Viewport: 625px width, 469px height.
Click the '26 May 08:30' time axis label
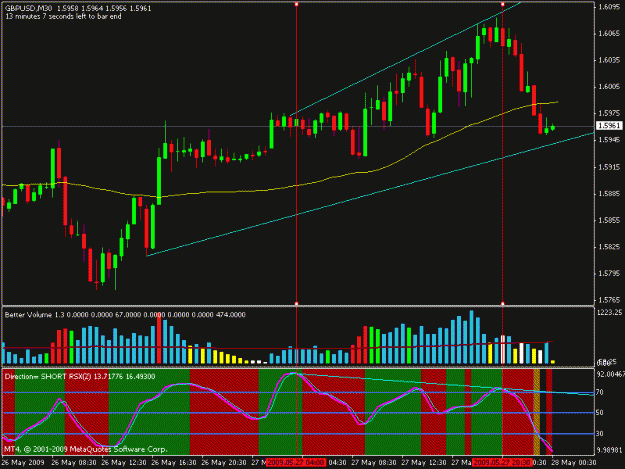point(74,463)
